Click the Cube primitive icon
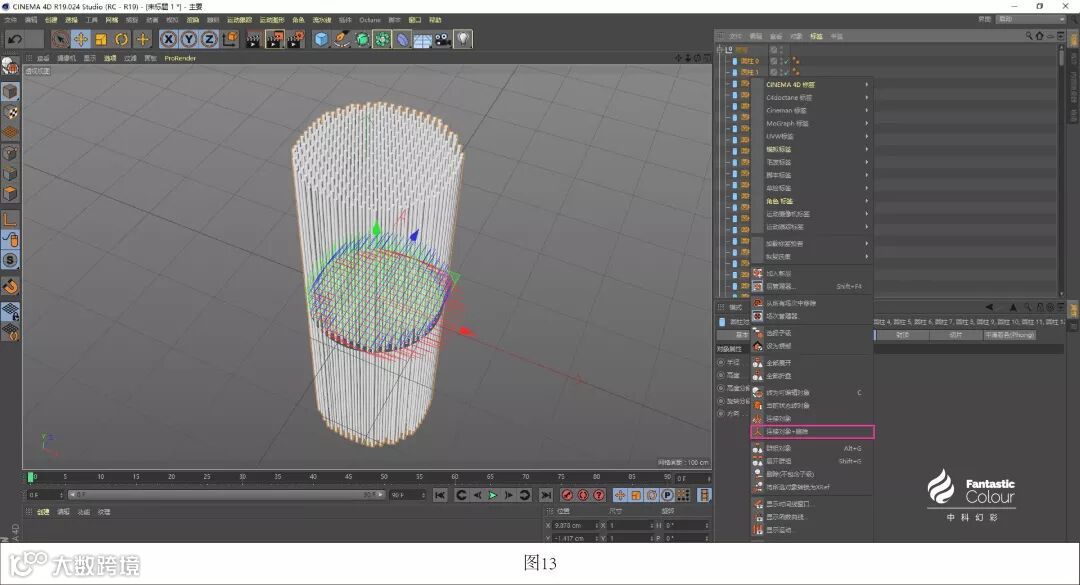1080x585 pixels. [321, 39]
